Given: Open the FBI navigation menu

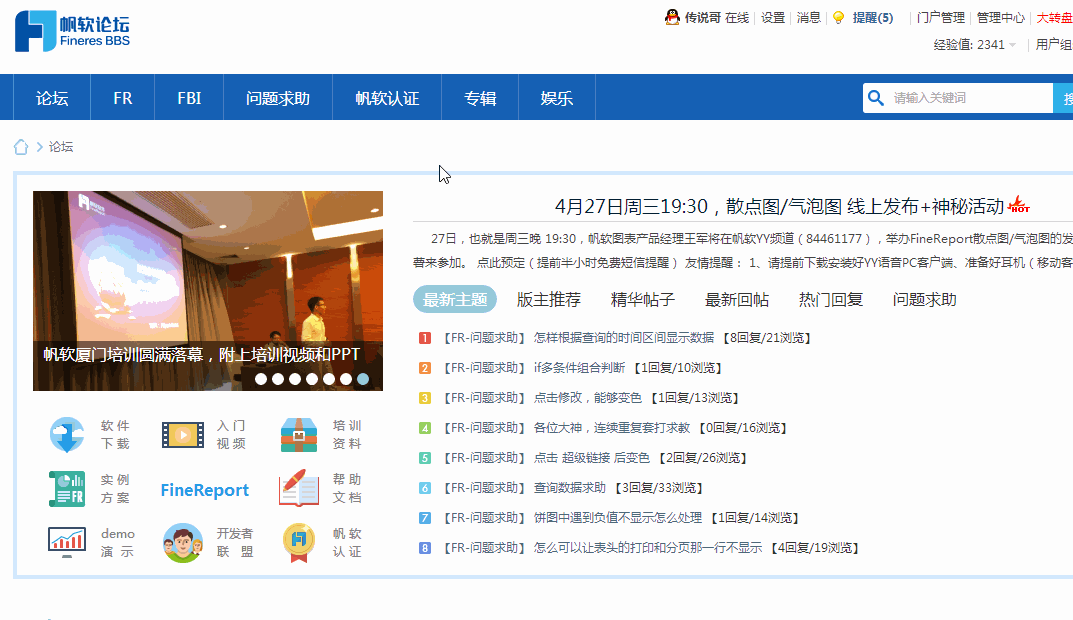Looking at the screenshot, I should click(x=189, y=98).
